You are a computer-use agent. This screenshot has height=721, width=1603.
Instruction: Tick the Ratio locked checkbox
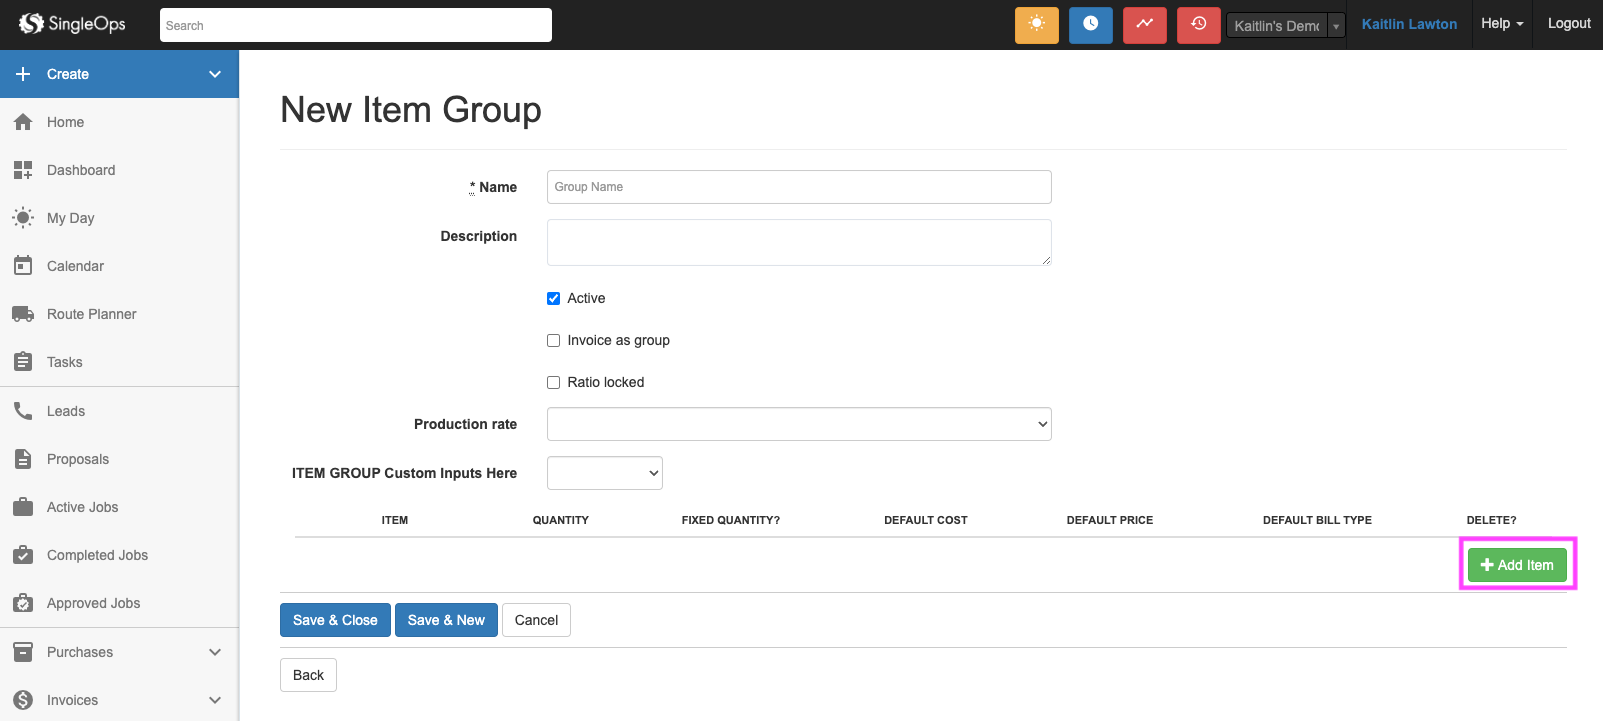point(554,383)
